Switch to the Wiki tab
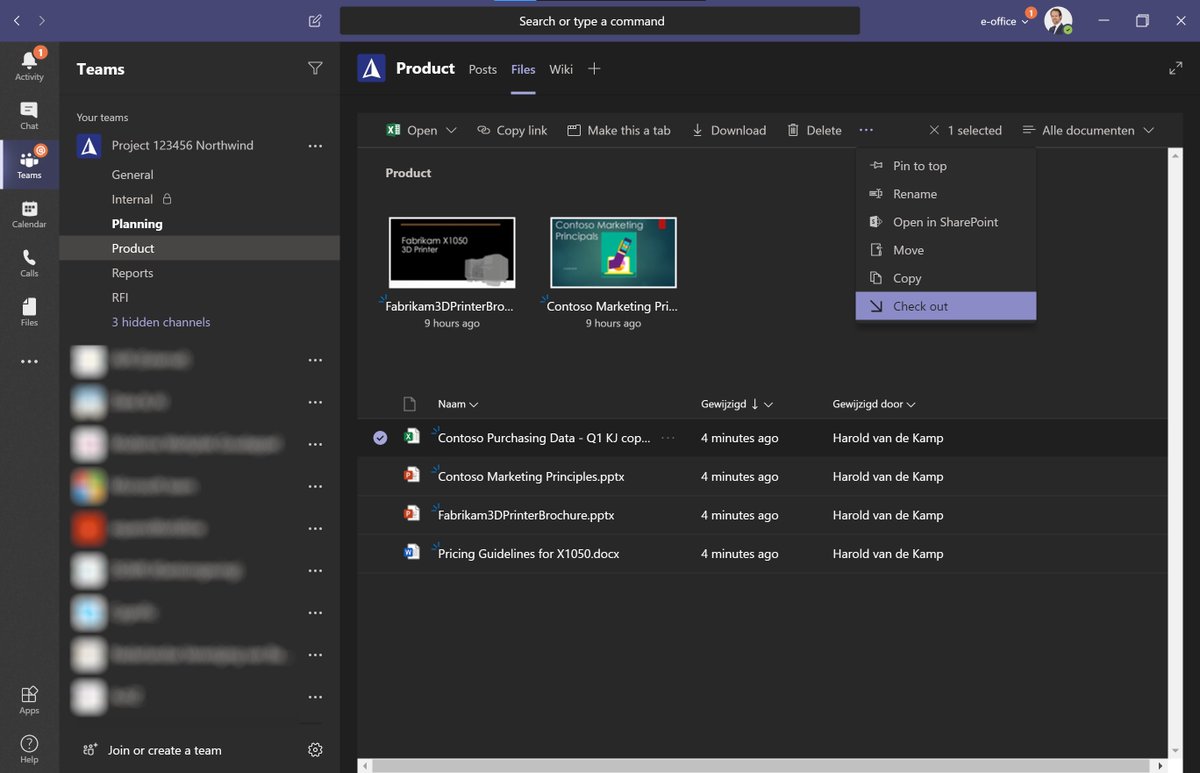This screenshot has height=773, width=1200. click(x=561, y=69)
